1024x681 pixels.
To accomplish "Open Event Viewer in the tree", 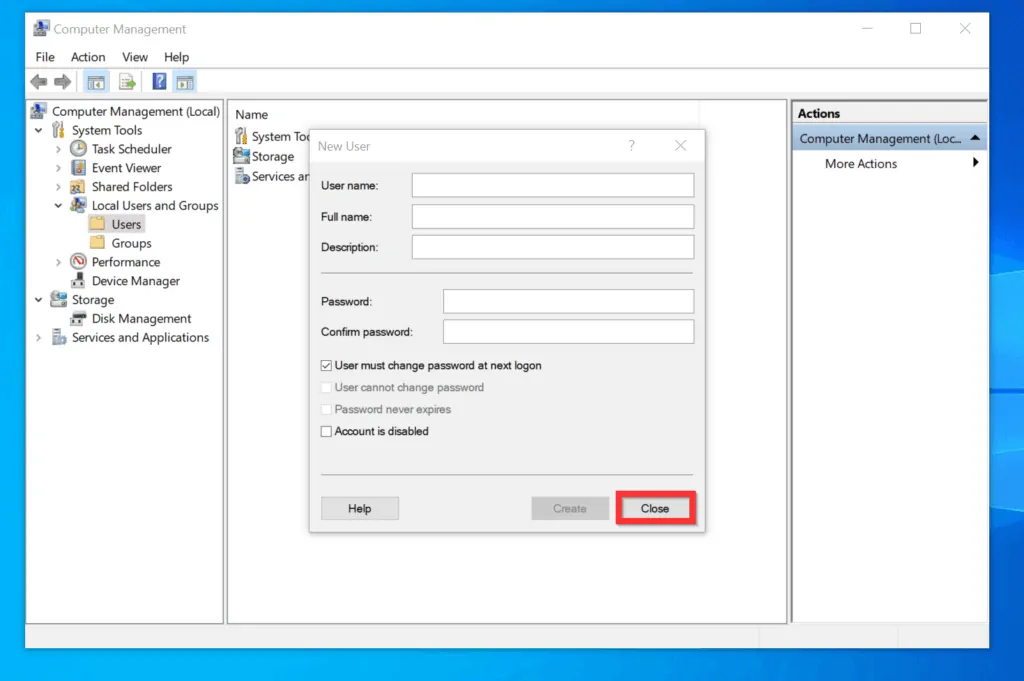I will pyautogui.click(x=126, y=168).
